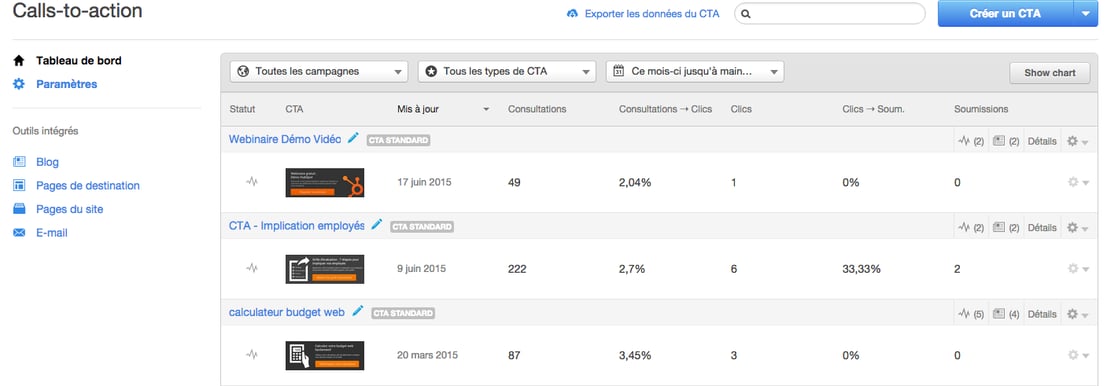Open faded gear menu on 17 juin 2015 row

click(1078, 182)
